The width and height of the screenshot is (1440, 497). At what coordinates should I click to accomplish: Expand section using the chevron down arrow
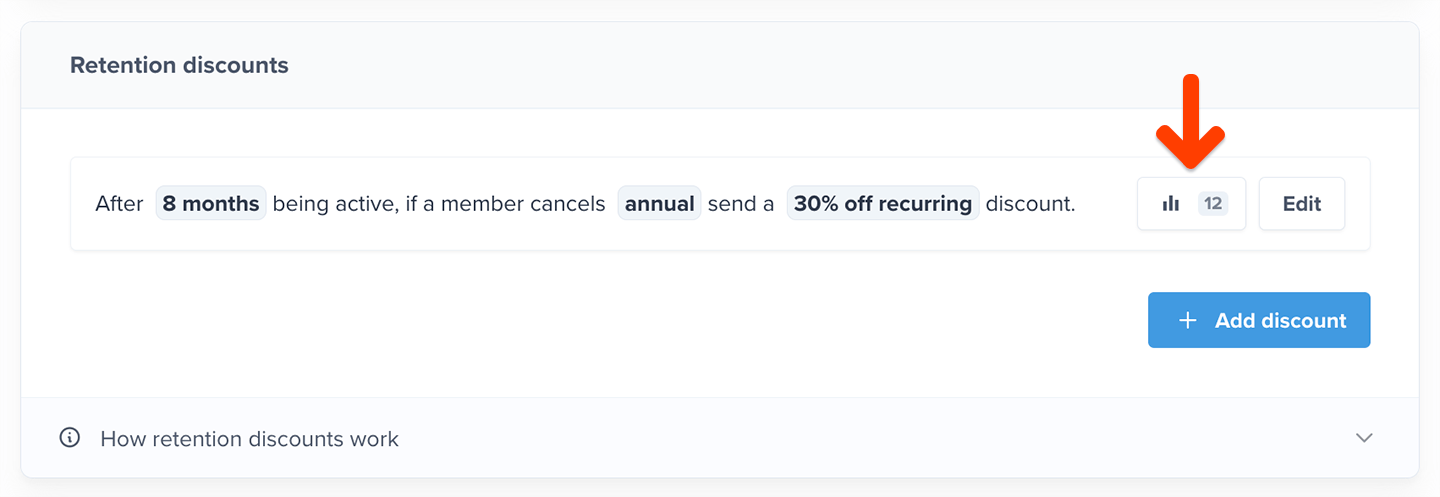[1363, 438]
